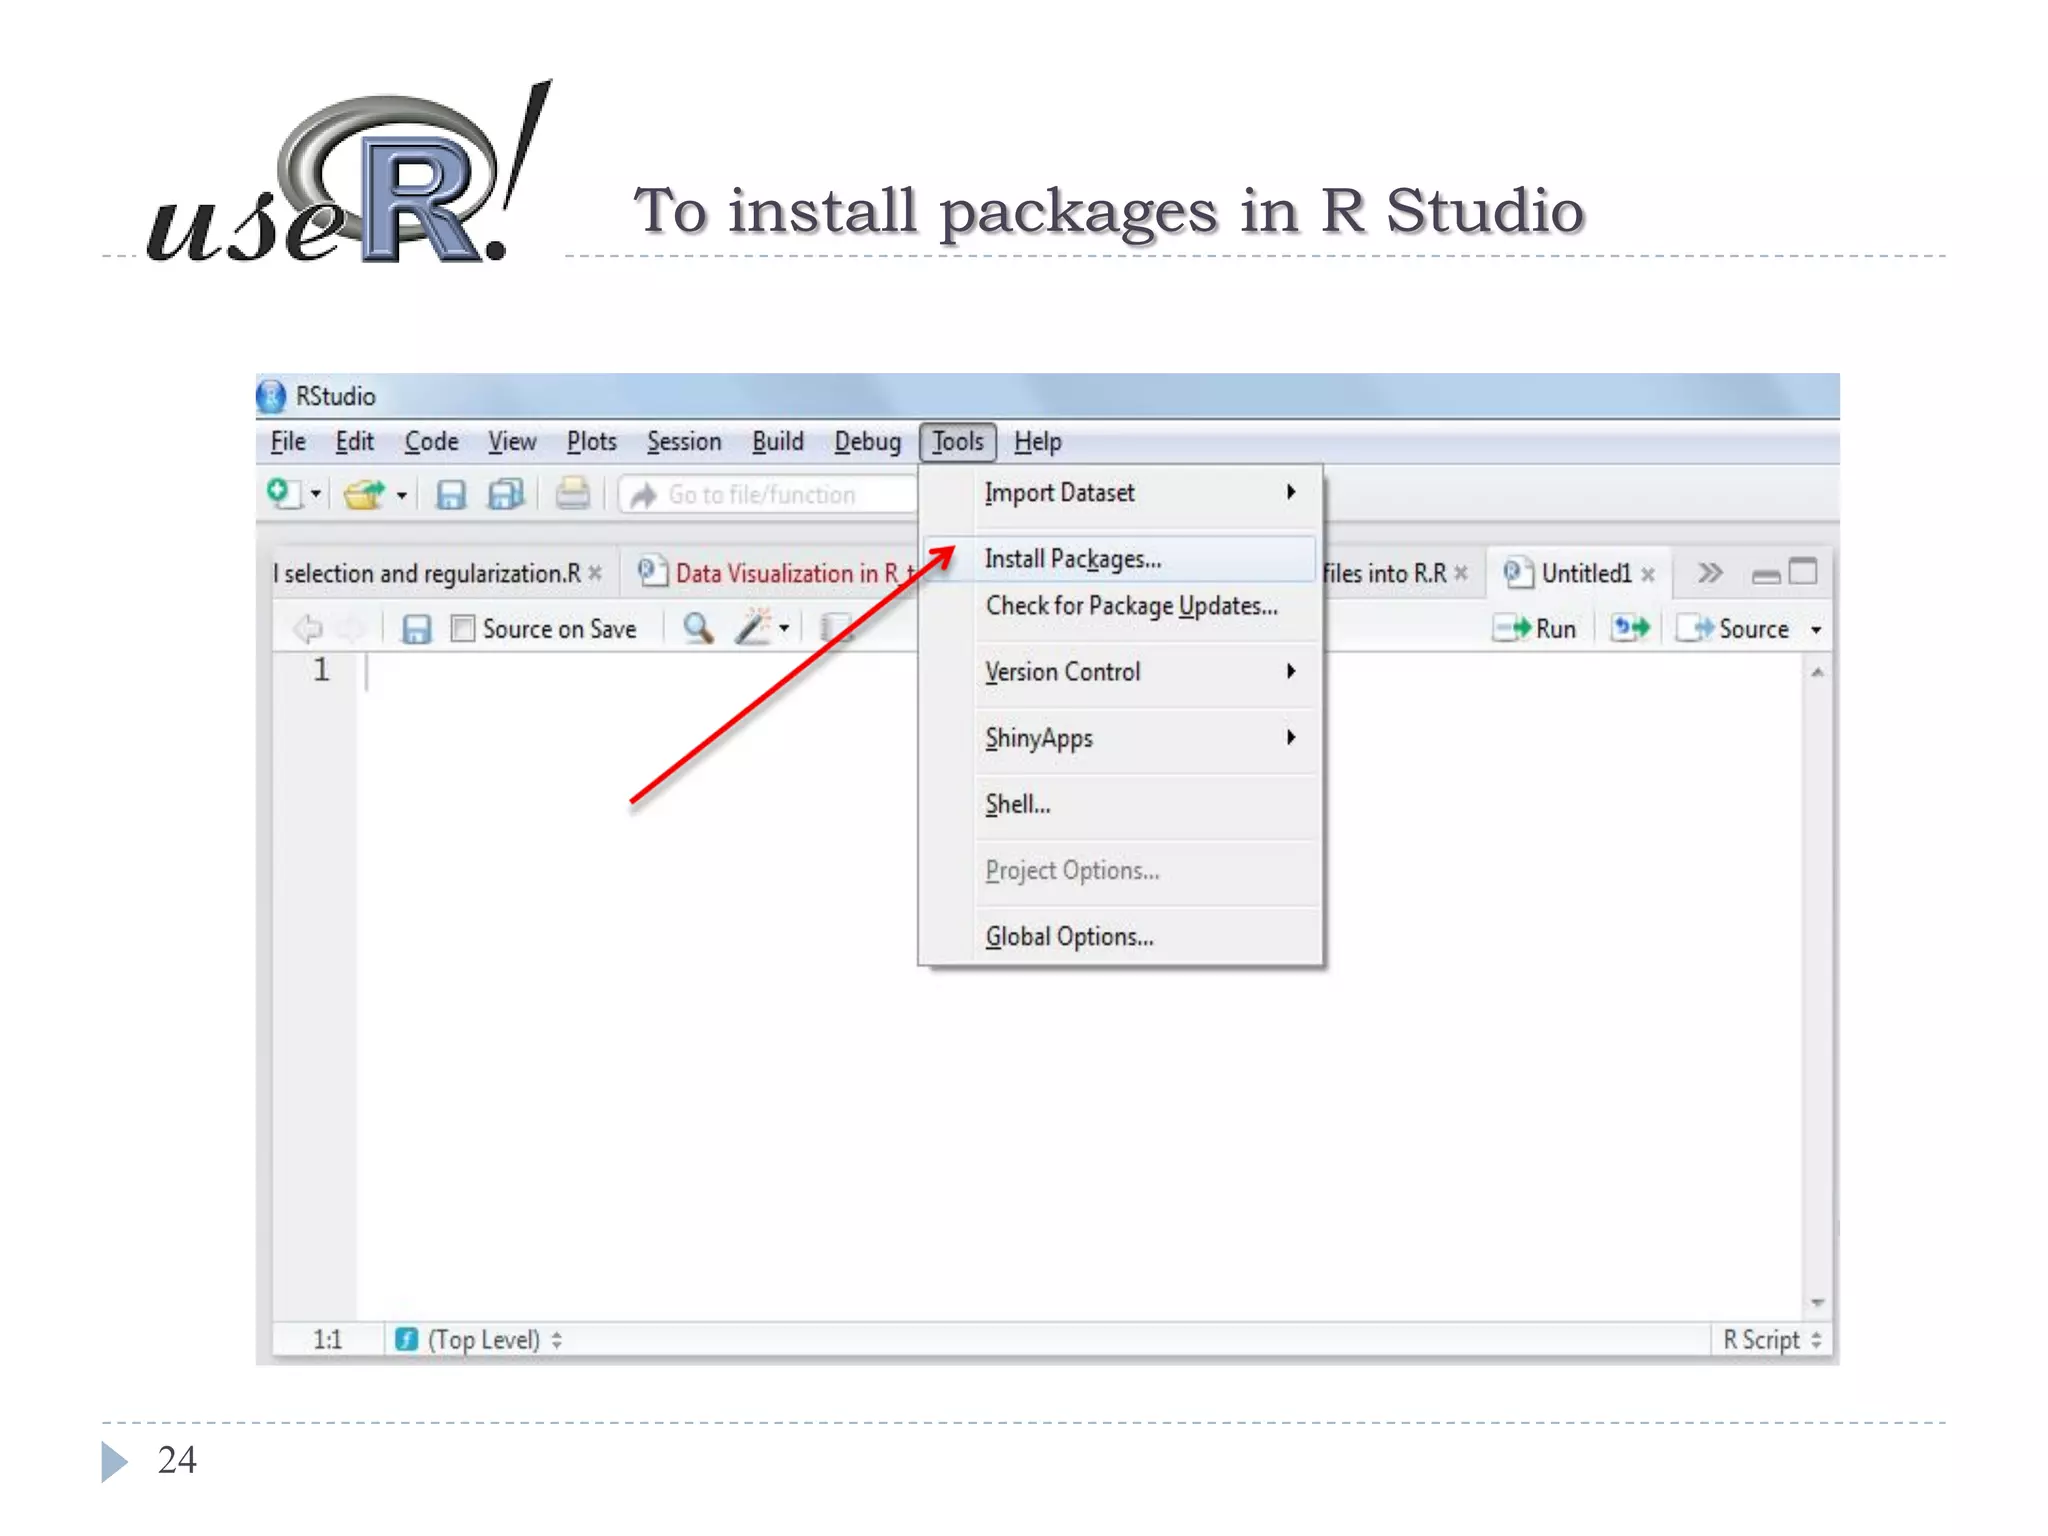Click the Open File folder icon
2048x1536 pixels.
[364, 494]
